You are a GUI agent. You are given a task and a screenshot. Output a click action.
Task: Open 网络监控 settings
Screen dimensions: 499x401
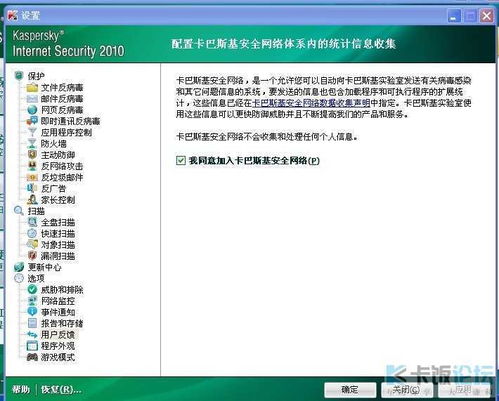(x=58, y=301)
